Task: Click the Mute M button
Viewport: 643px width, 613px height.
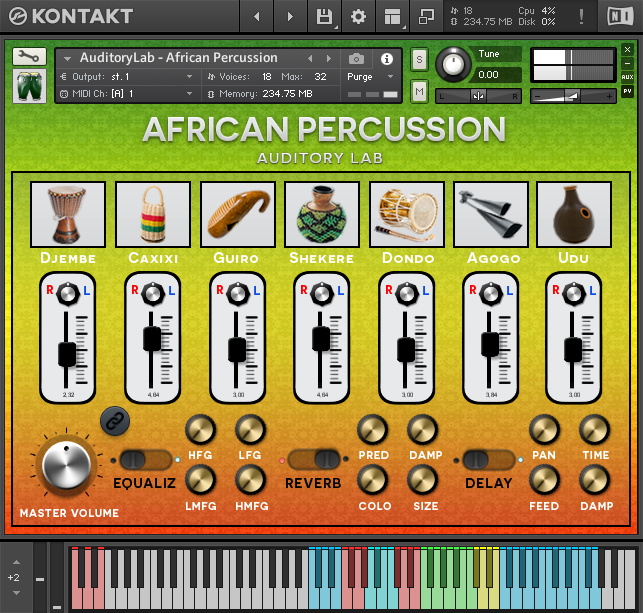Action: (418, 91)
